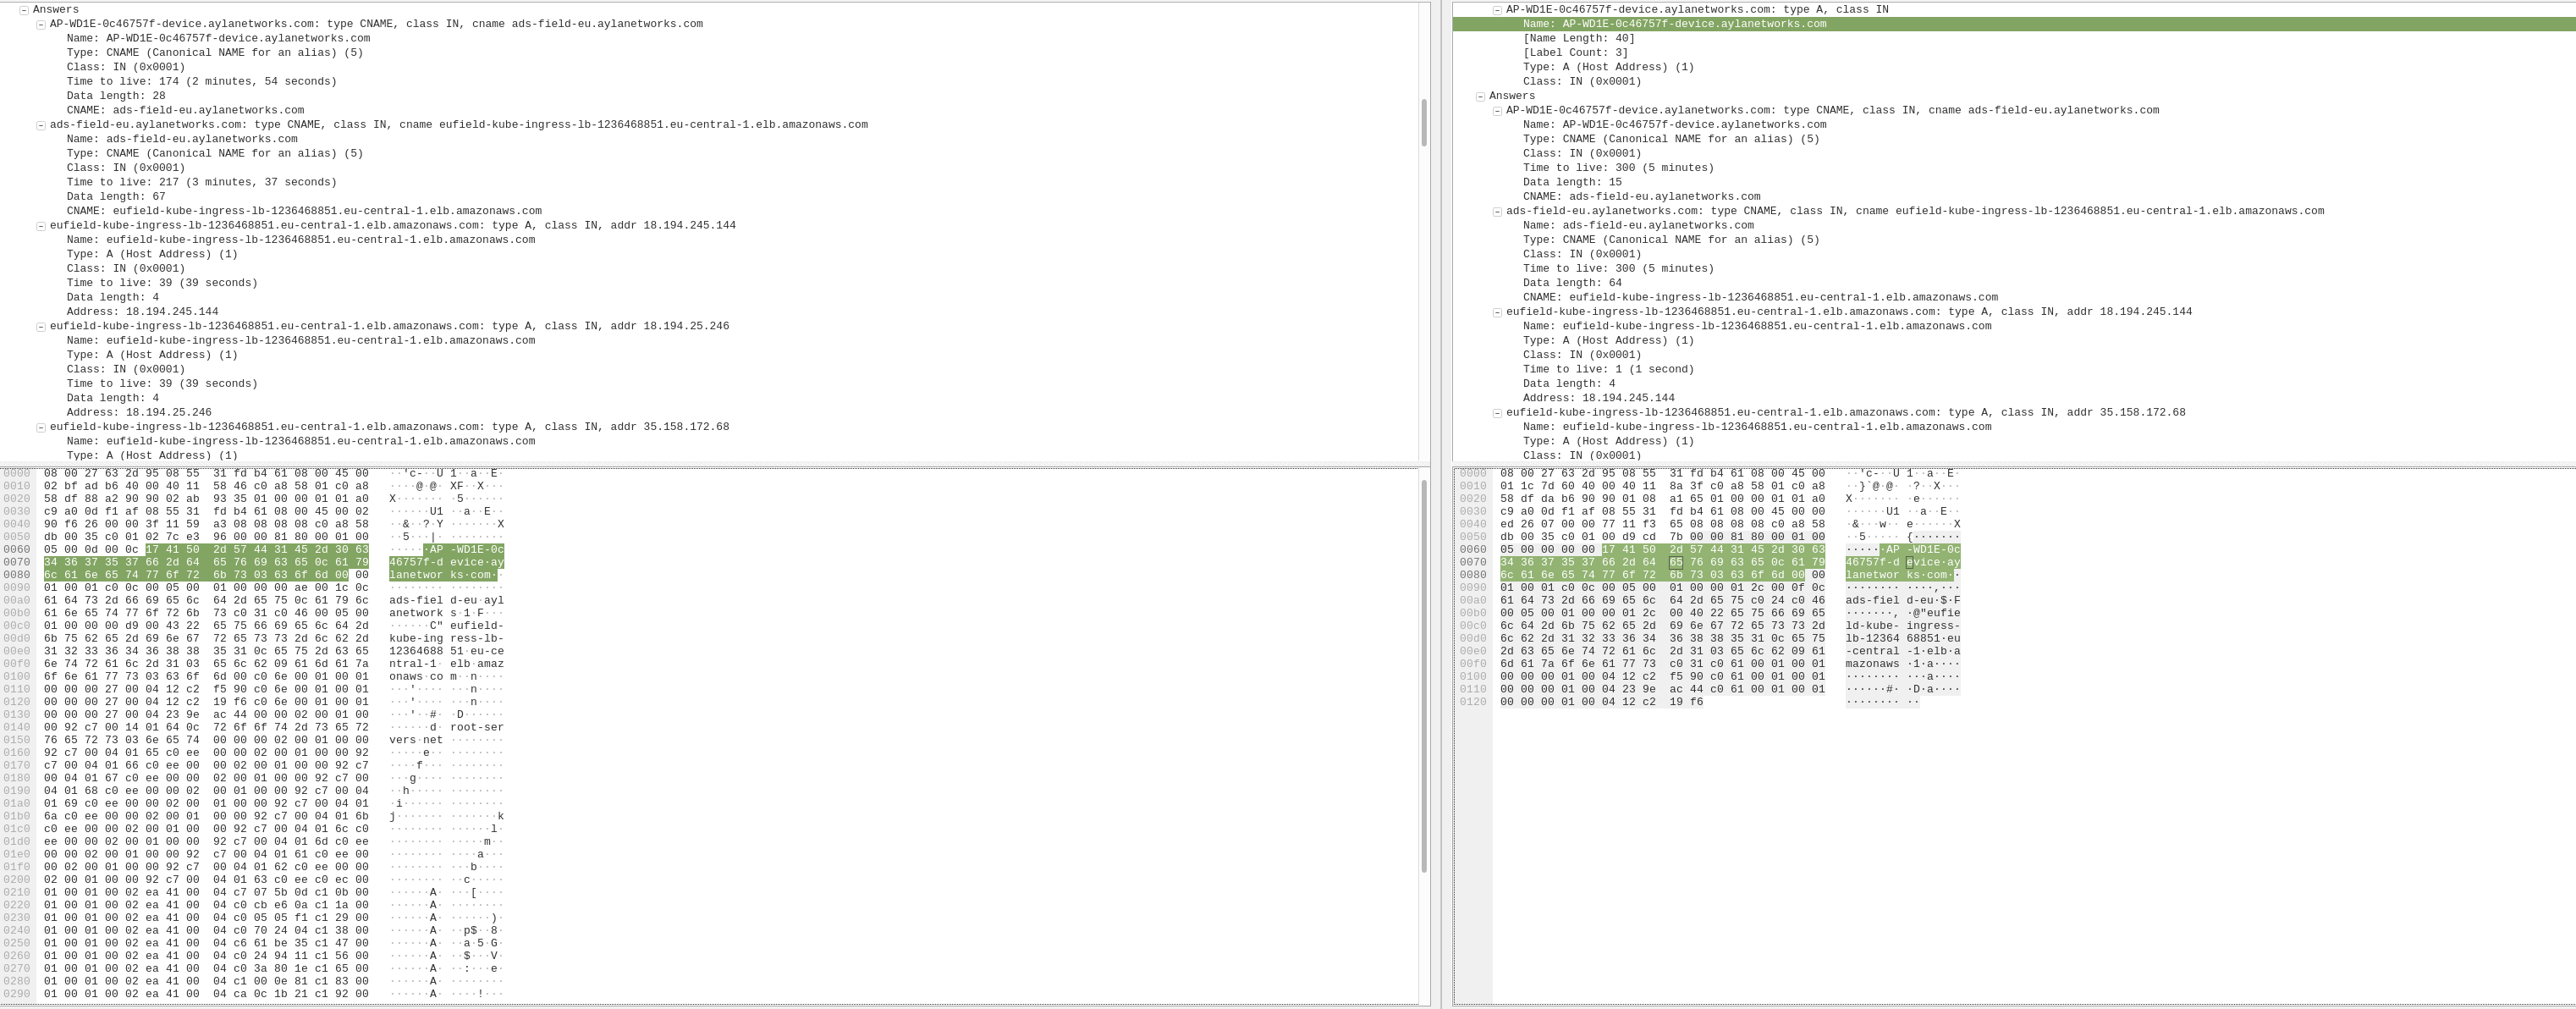Select 'Time to live: 174 (2 minutes, 54 seconds)'

coord(202,82)
